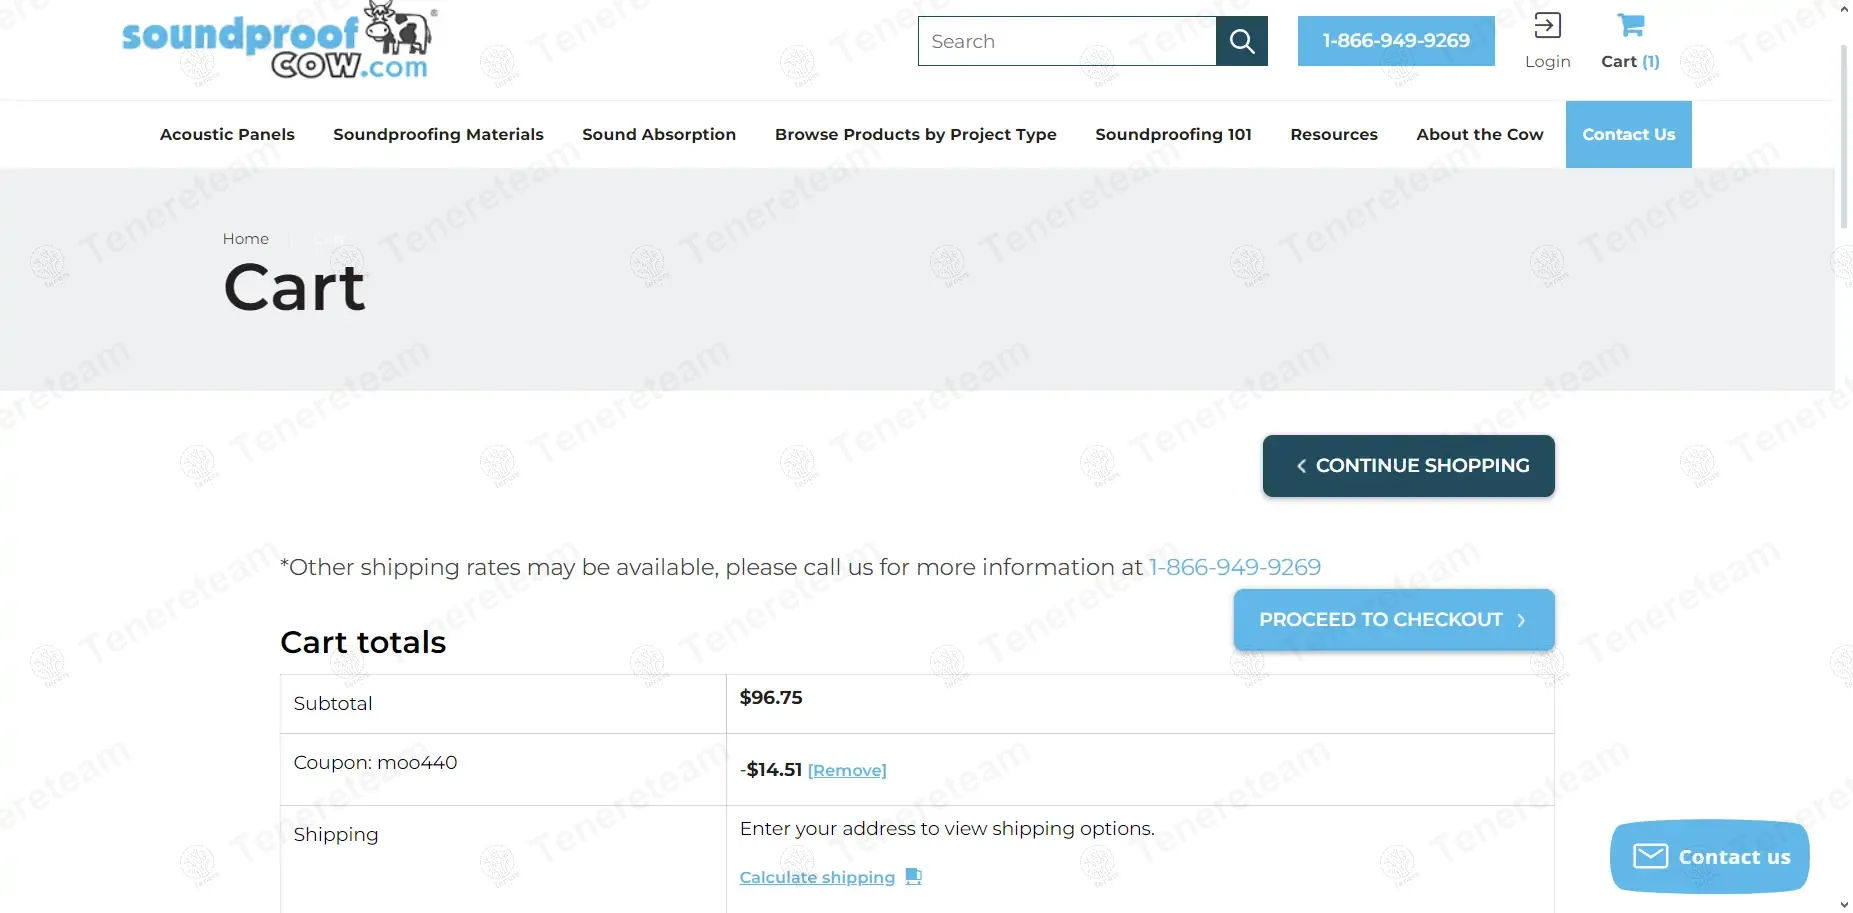Open the Sound Absorption menu
The height and width of the screenshot is (913, 1853).
(x=659, y=134)
